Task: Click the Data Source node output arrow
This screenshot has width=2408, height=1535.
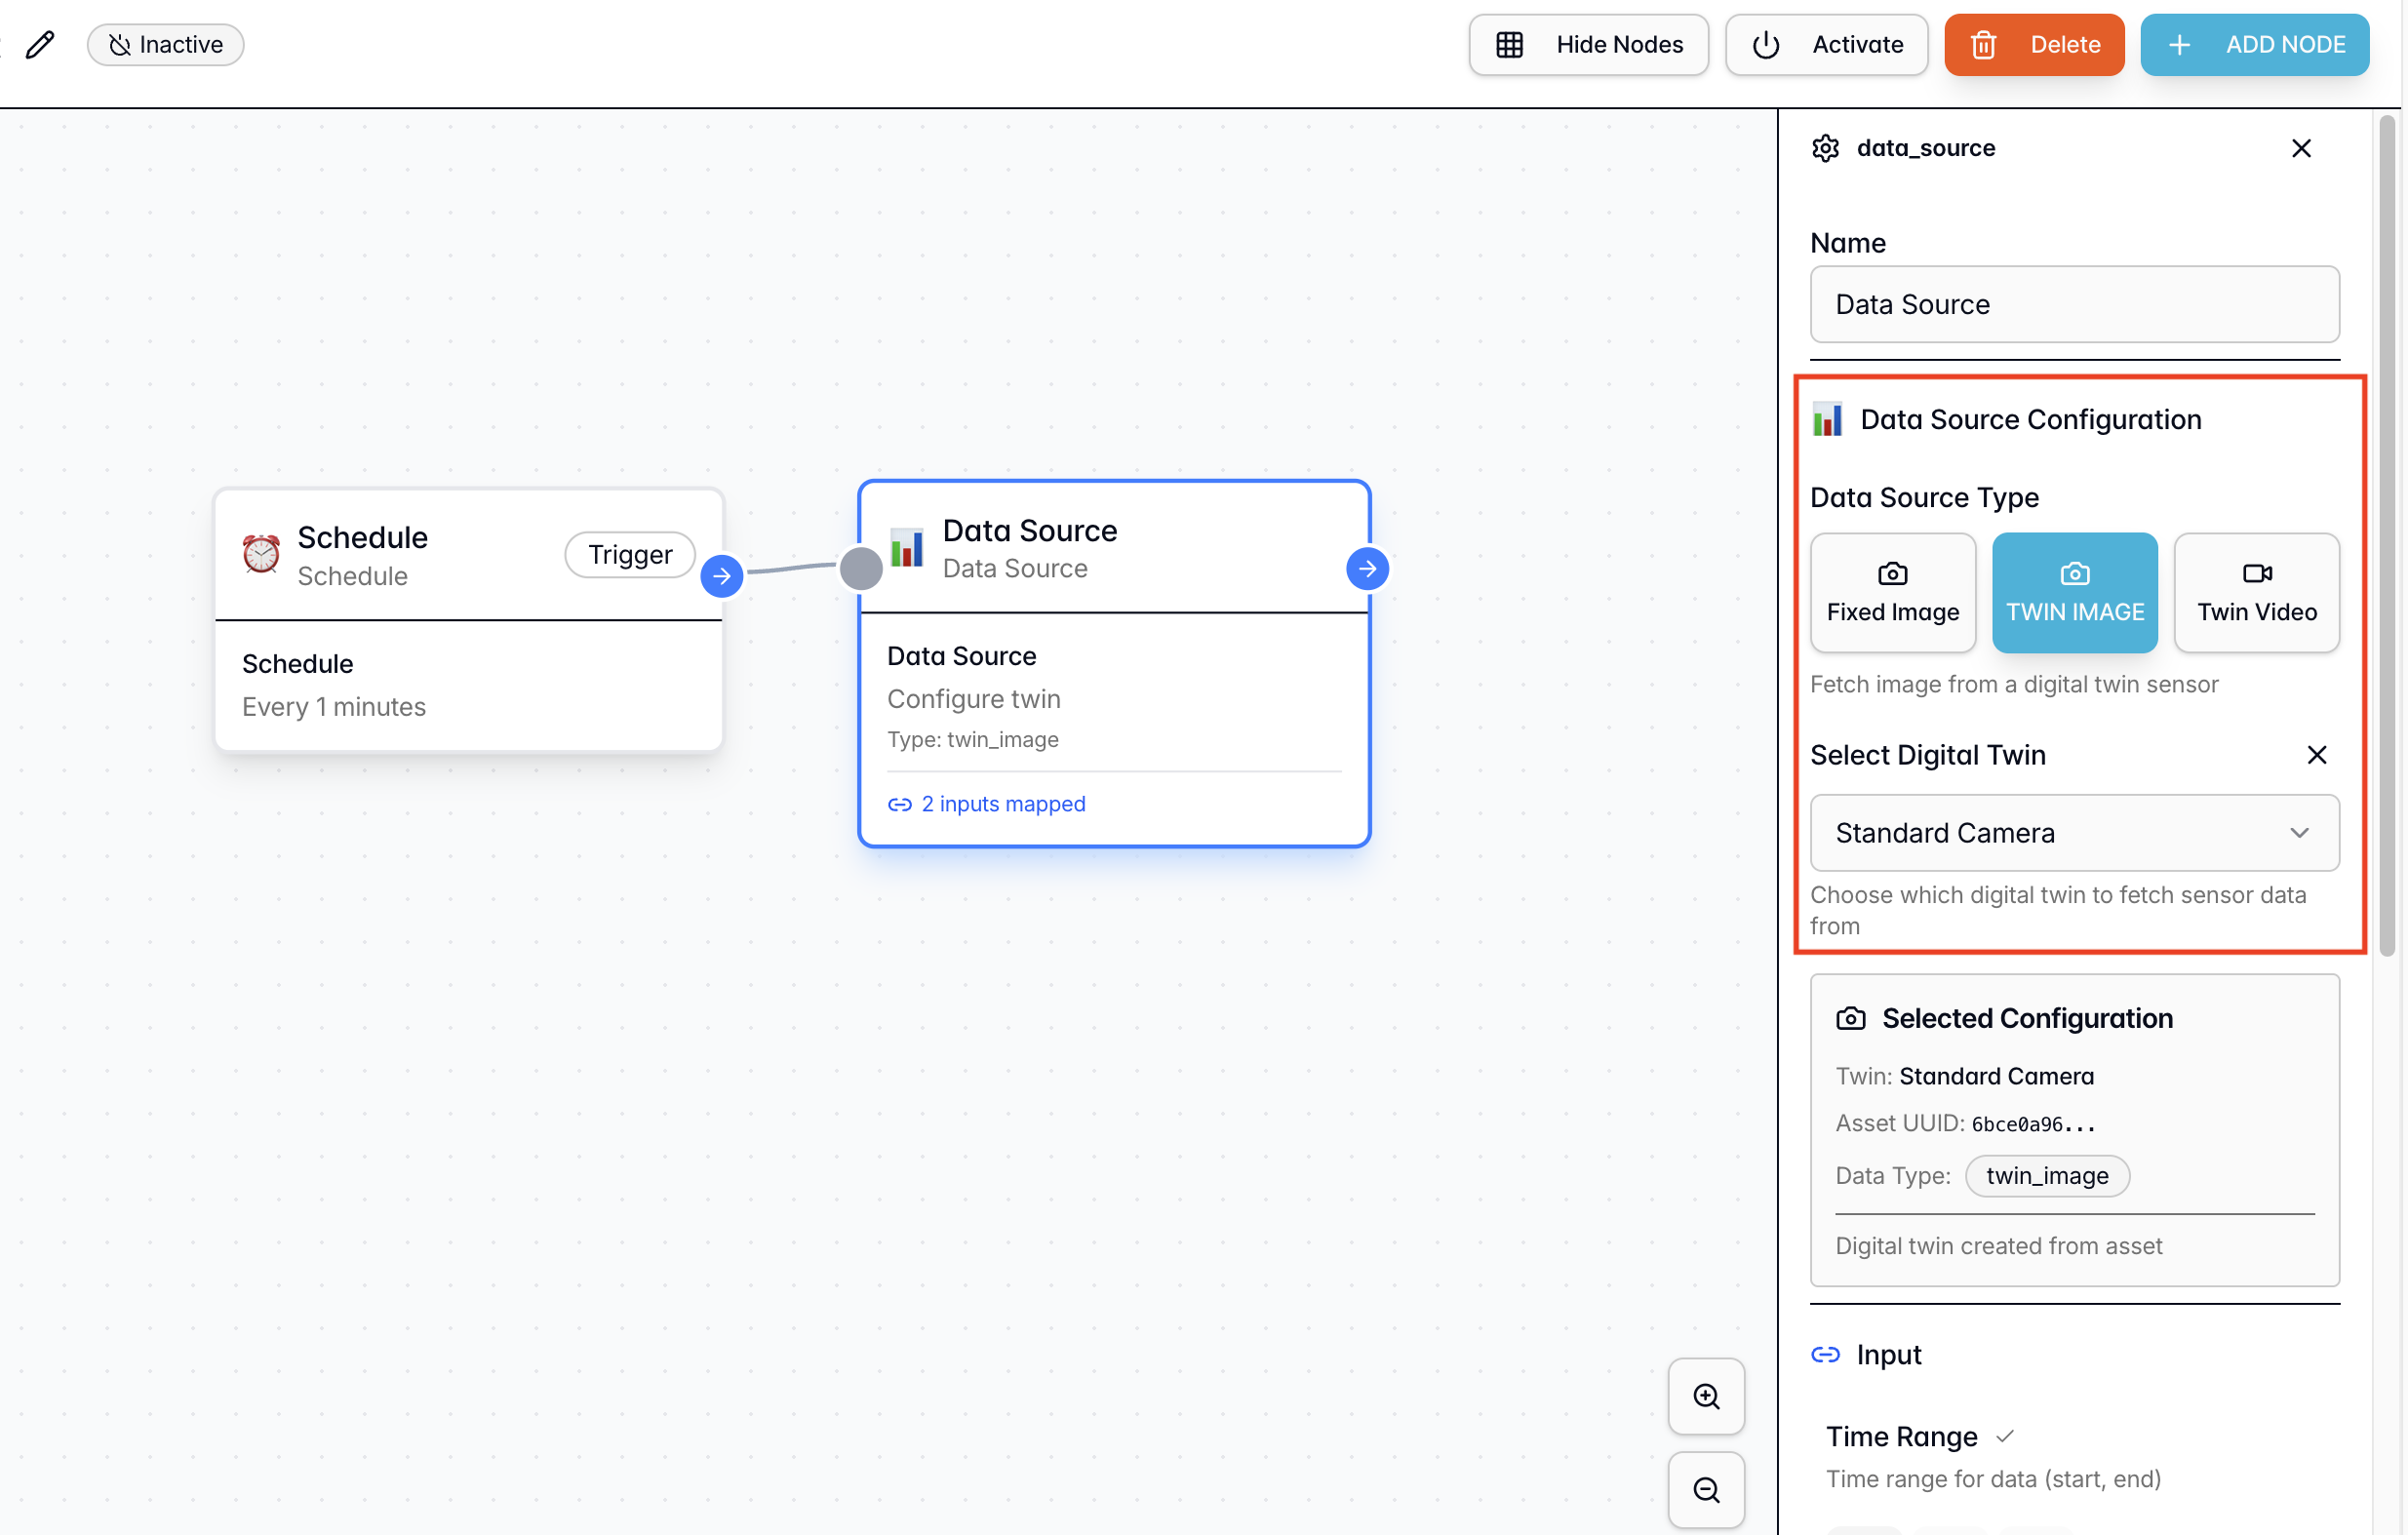Action: 1367,569
